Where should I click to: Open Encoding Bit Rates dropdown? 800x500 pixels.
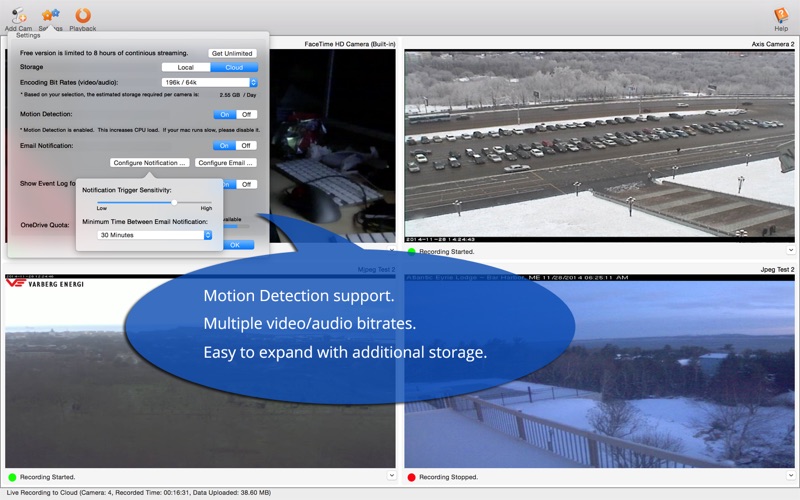click(x=209, y=82)
